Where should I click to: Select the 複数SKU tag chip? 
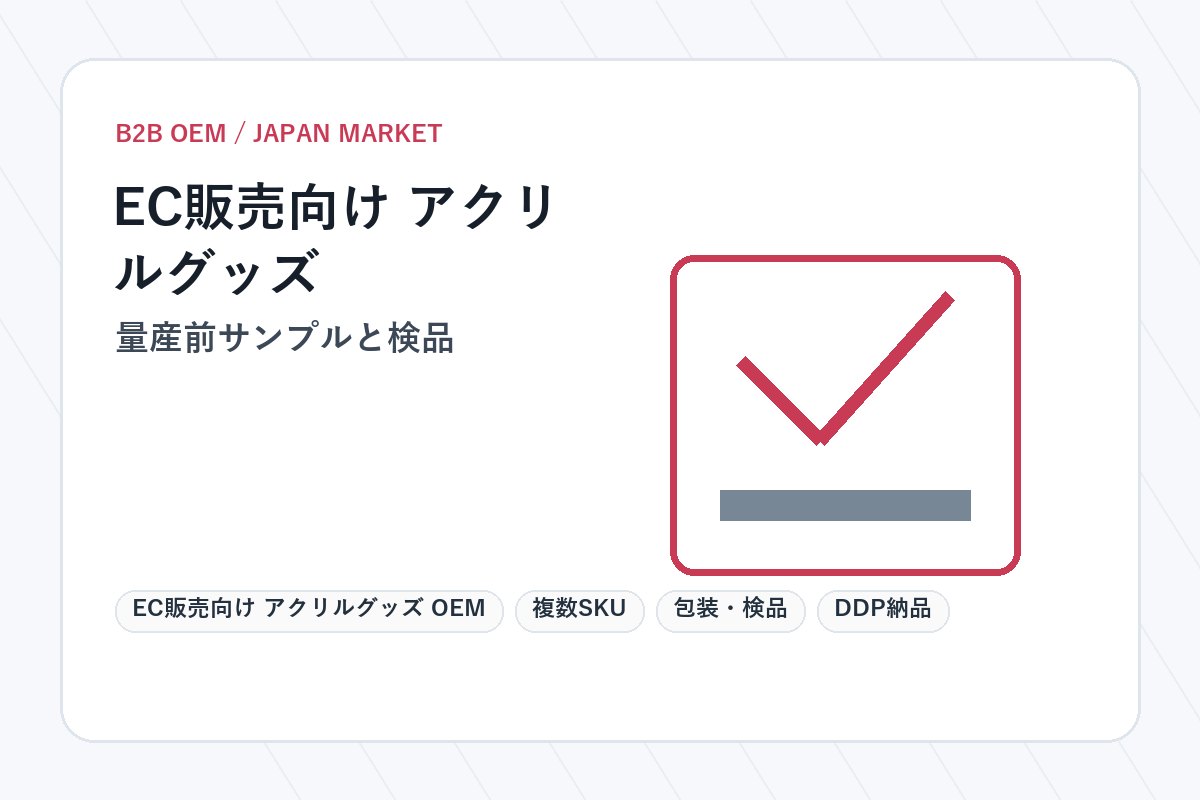pyautogui.click(x=580, y=611)
